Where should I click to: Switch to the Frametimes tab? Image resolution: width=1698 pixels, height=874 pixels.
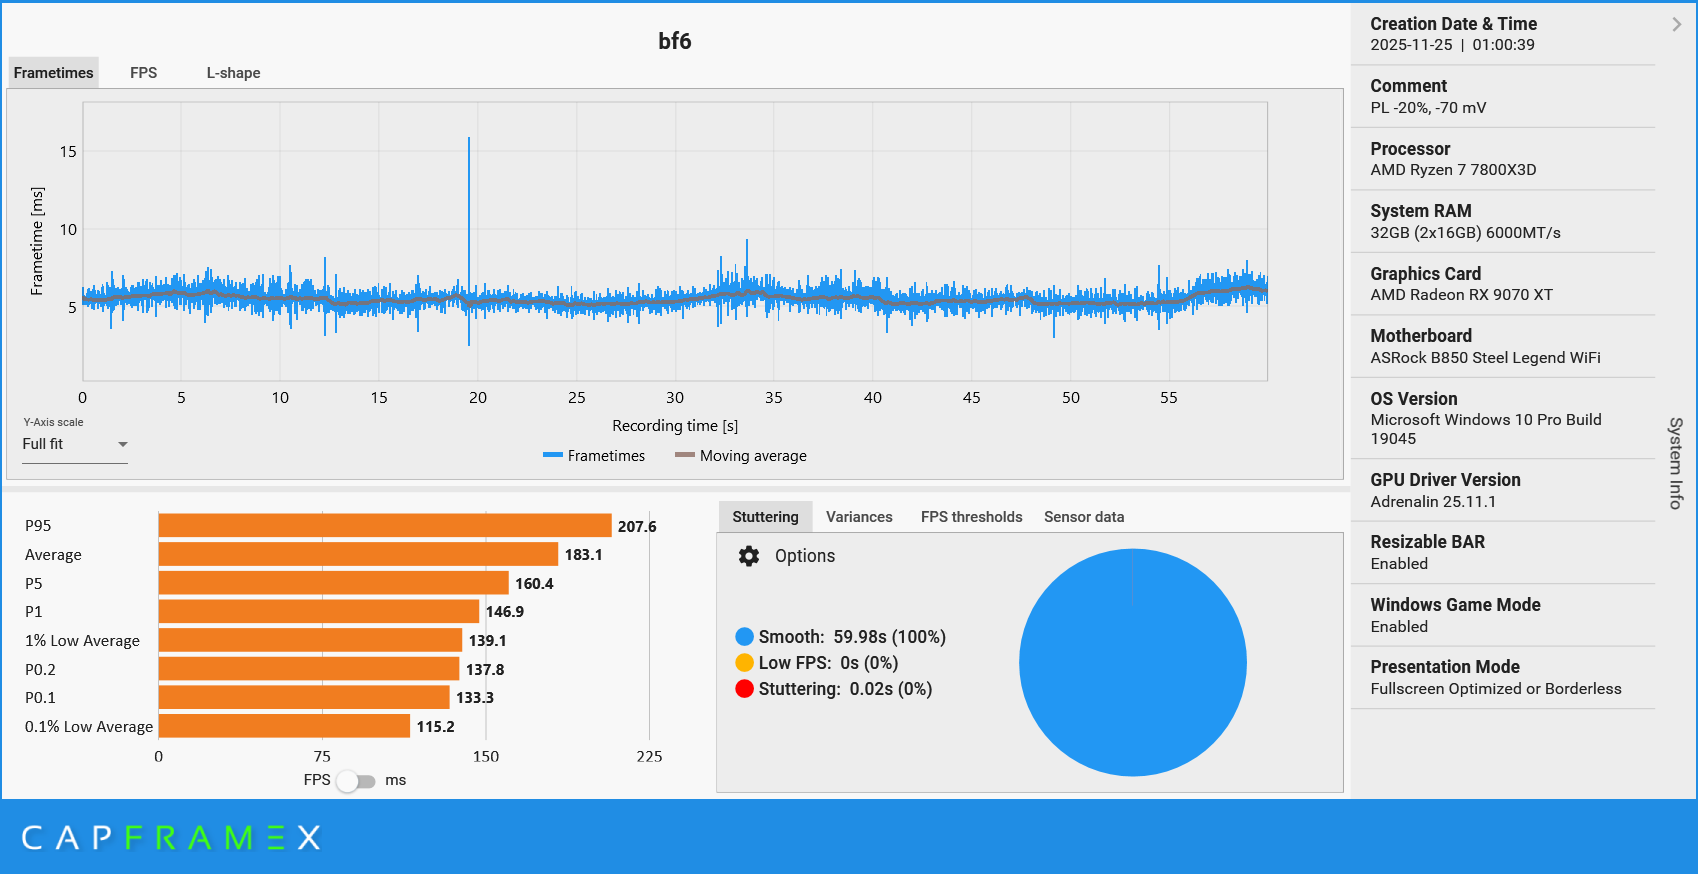(54, 73)
